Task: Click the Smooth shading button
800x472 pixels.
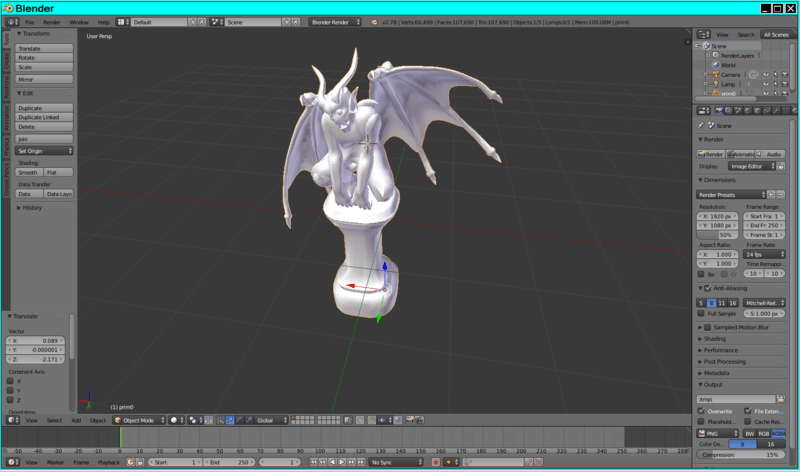Action: coord(28,172)
